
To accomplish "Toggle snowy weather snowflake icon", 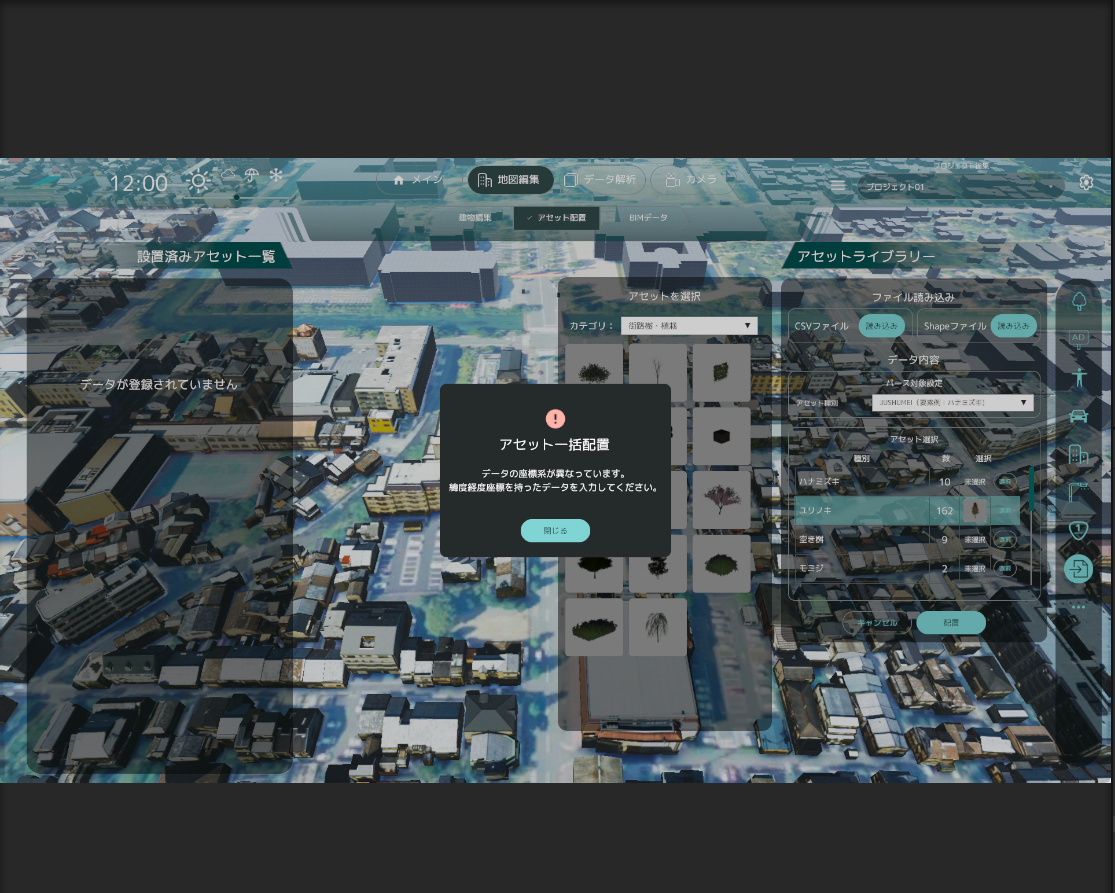I will [x=276, y=176].
